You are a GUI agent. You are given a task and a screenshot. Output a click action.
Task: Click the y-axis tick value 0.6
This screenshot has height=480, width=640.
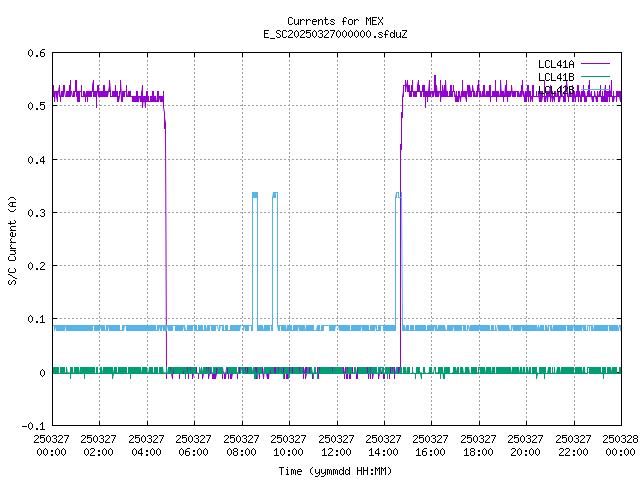pos(36,53)
